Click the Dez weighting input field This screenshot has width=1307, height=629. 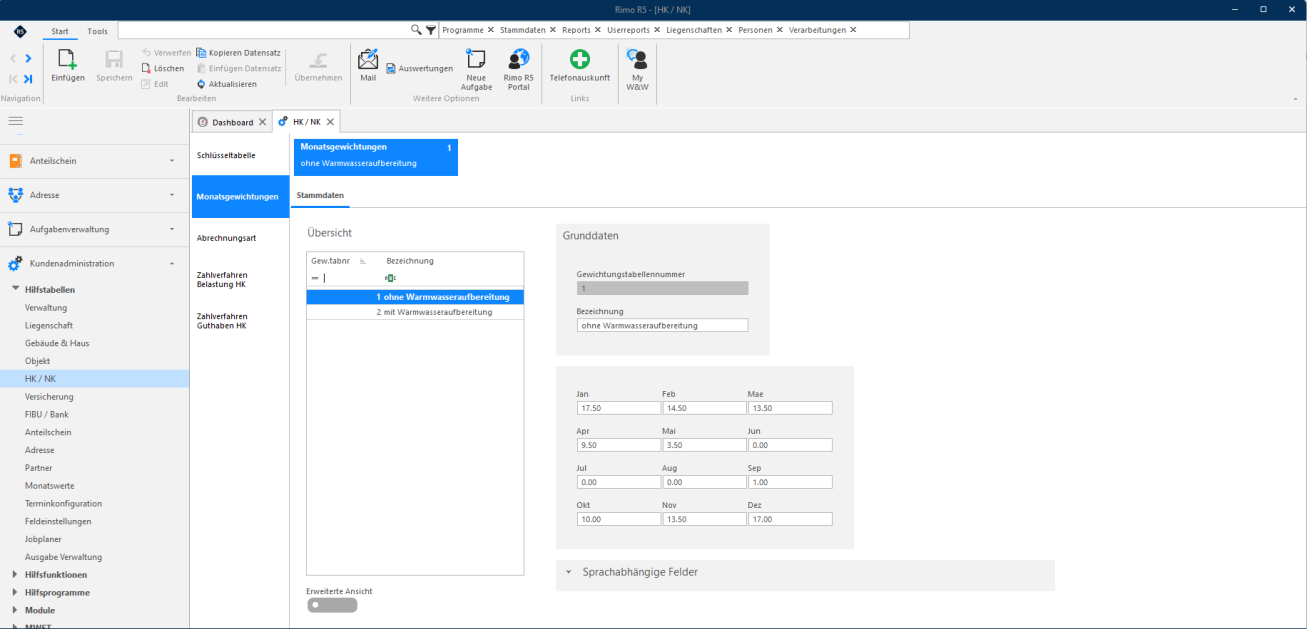pyautogui.click(x=790, y=519)
